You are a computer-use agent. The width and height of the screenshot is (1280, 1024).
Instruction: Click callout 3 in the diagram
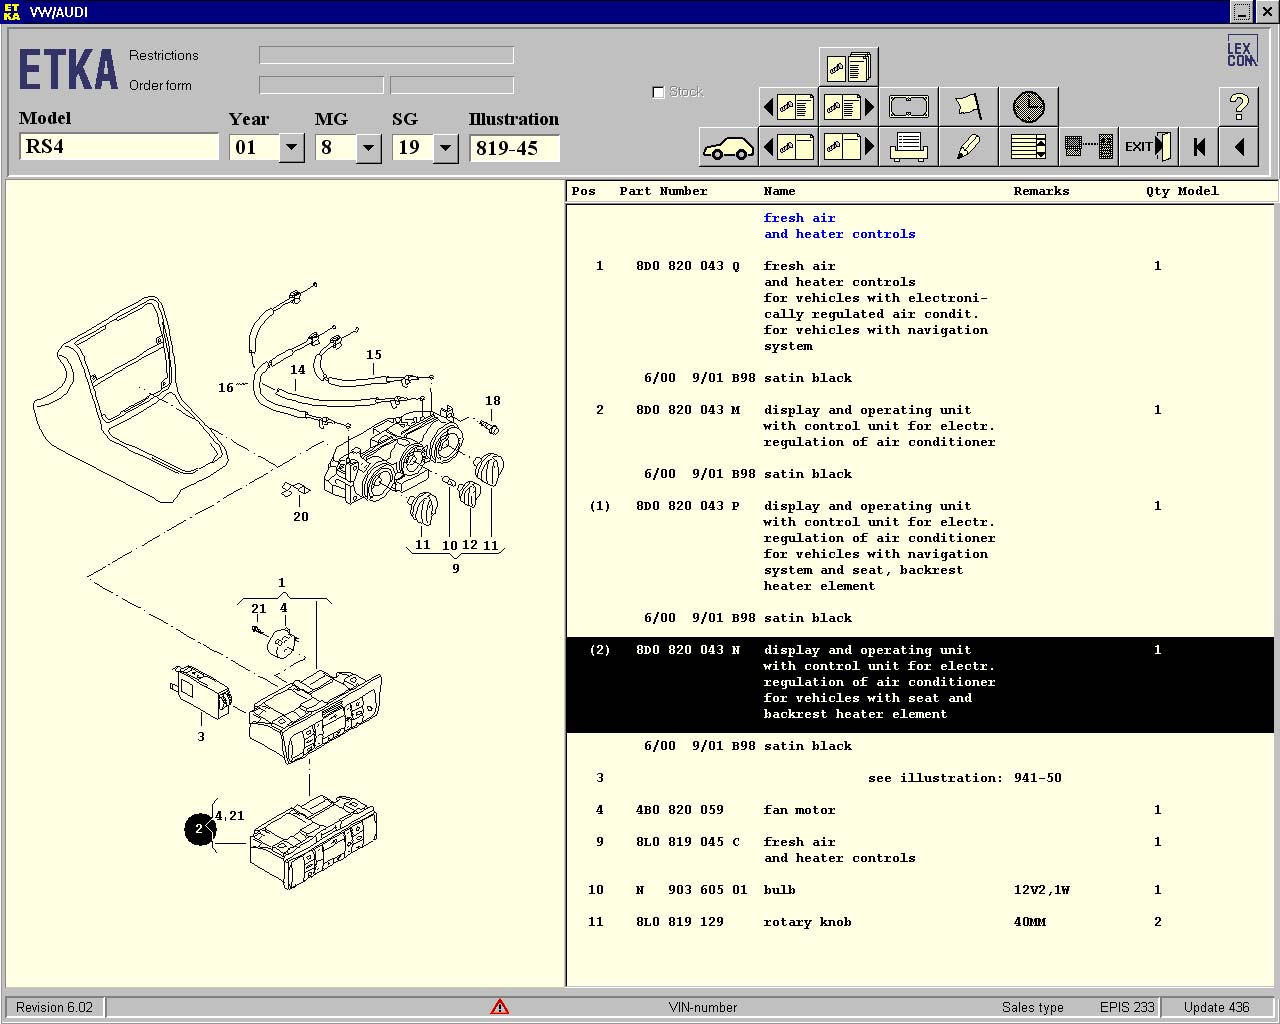201,737
